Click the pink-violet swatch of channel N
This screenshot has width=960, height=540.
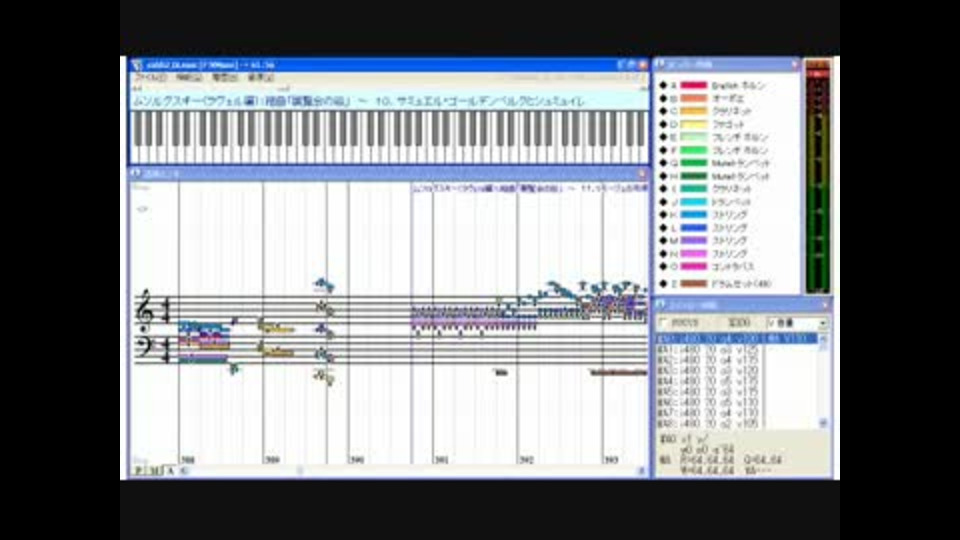pyautogui.click(x=694, y=253)
